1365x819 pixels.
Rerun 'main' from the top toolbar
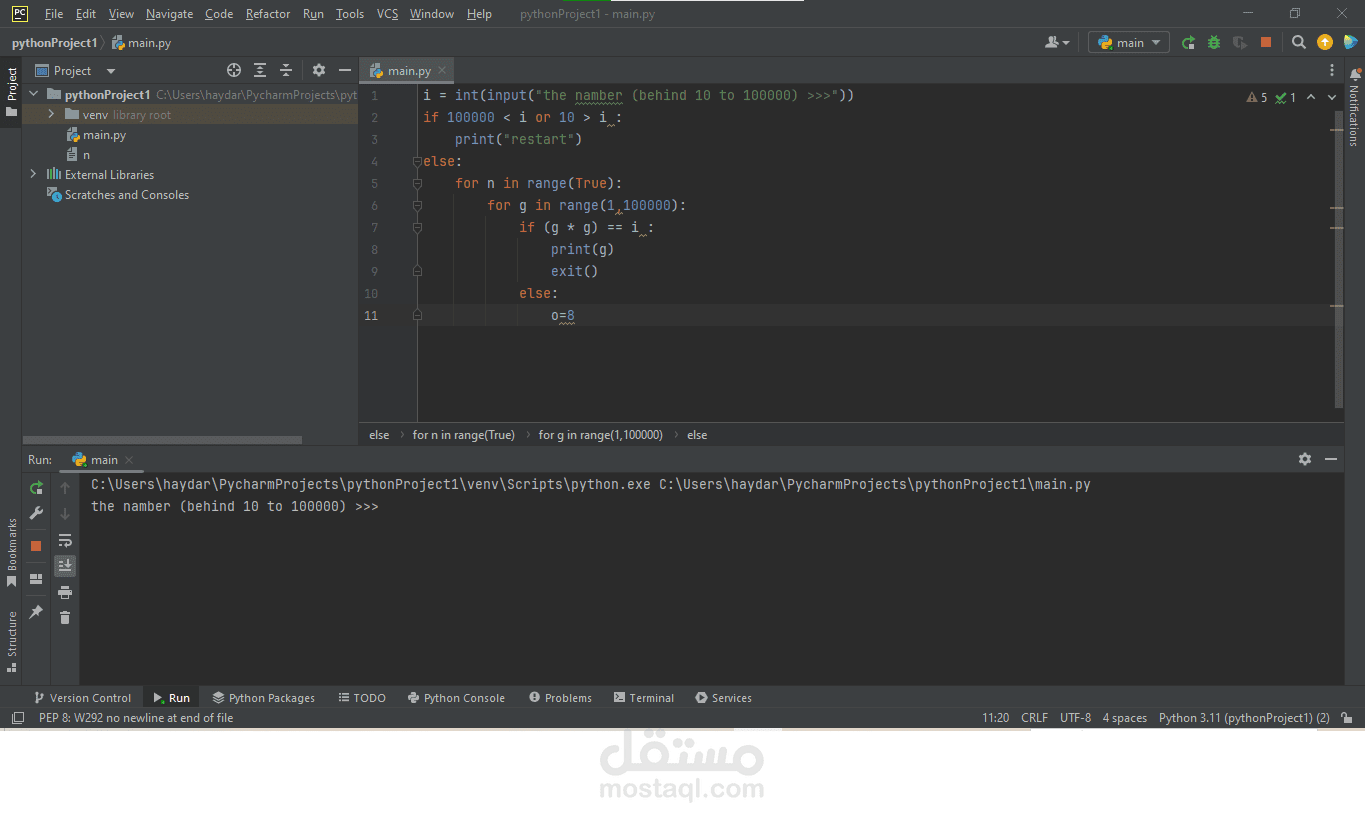click(1188, 43)
